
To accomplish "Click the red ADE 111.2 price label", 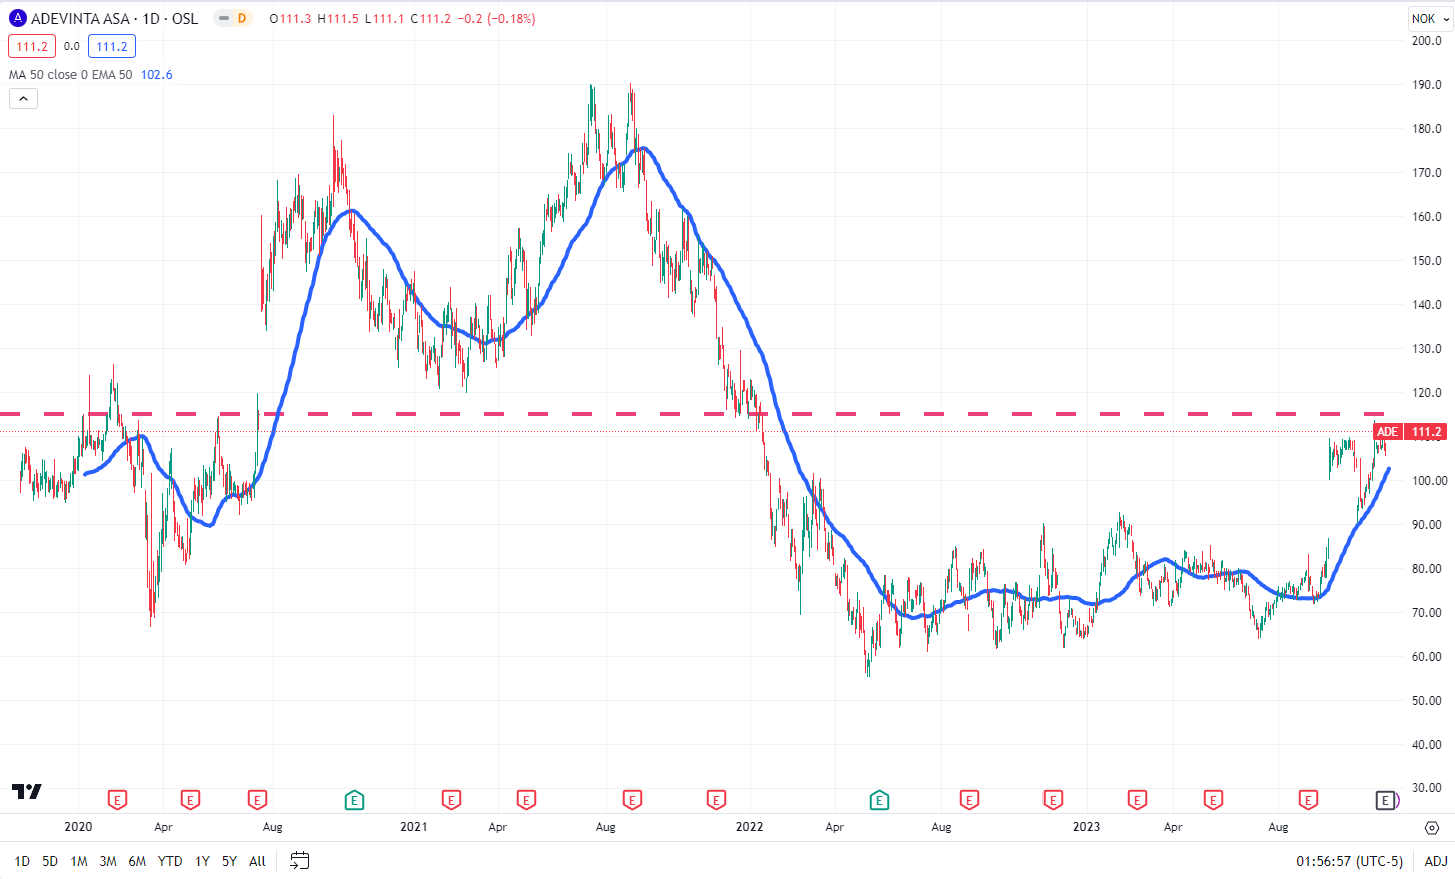I will 1409,432.
